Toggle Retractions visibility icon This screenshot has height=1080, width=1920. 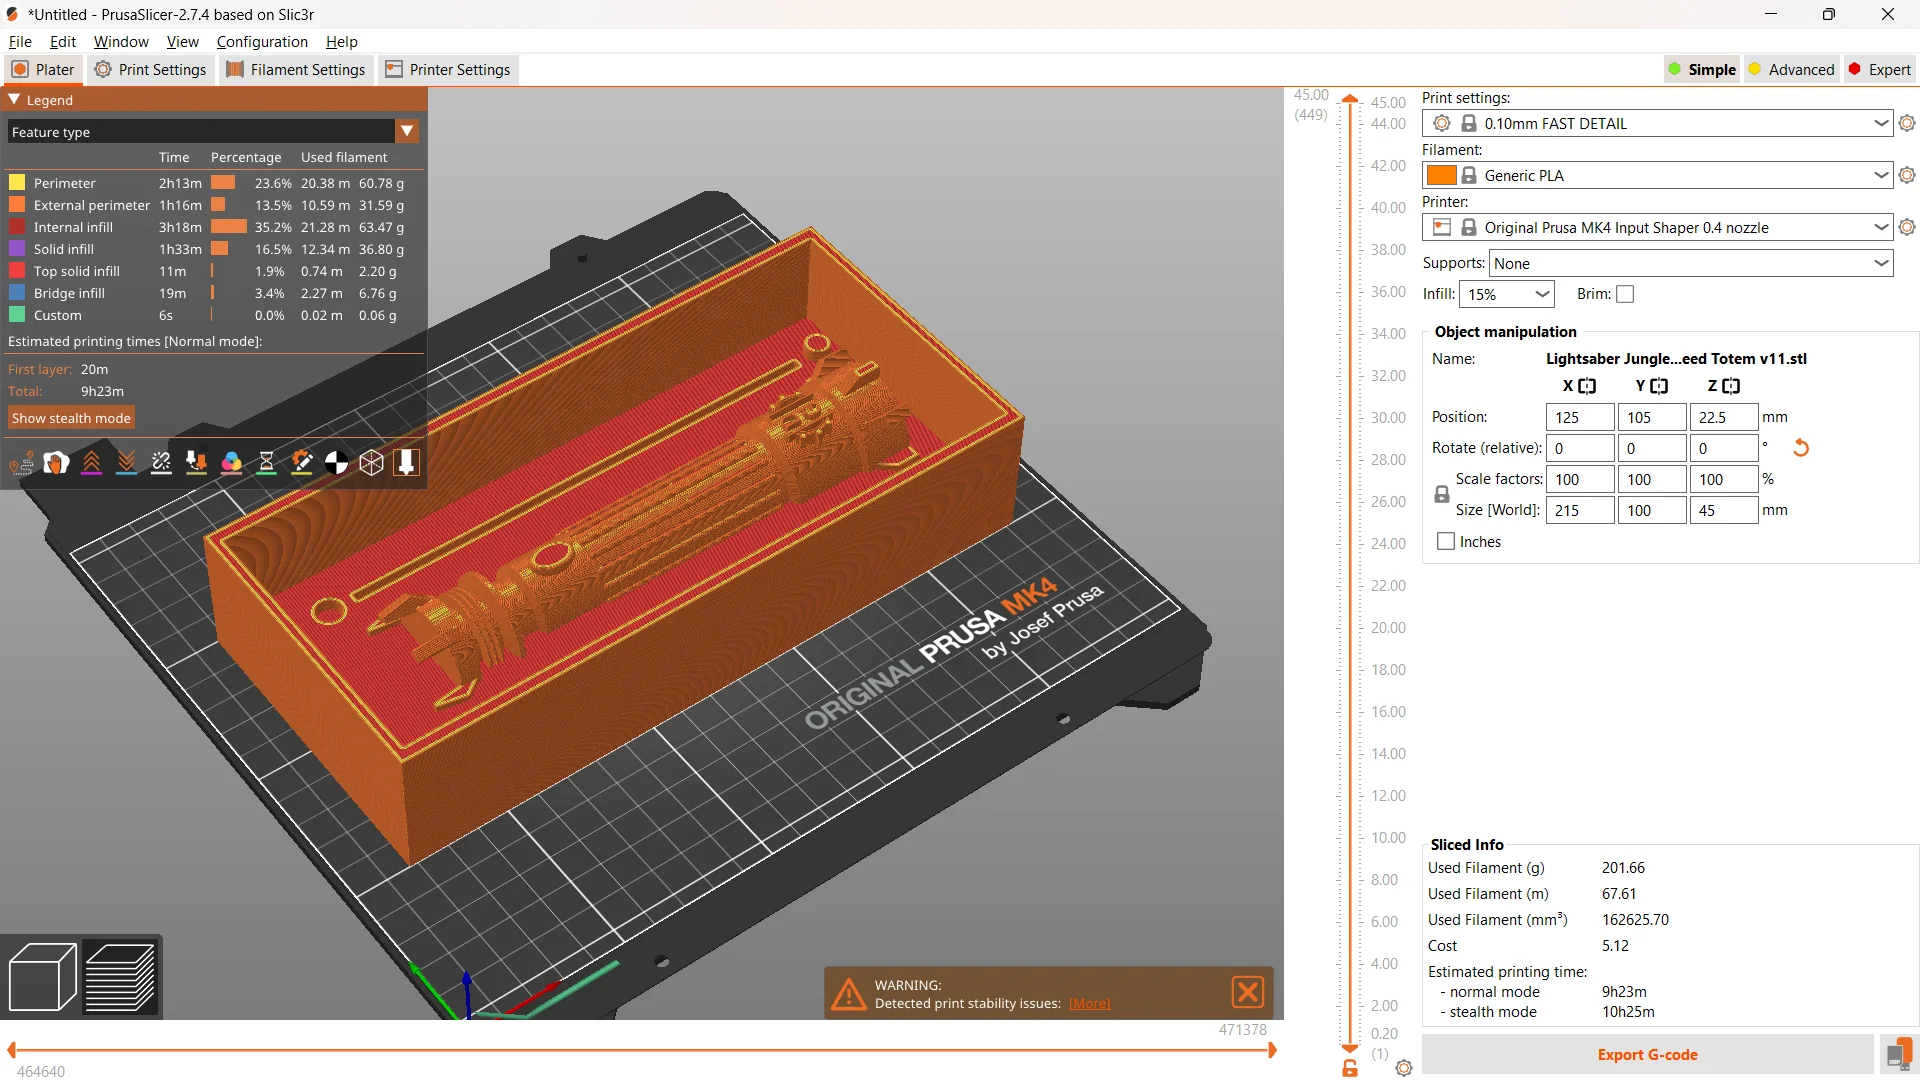(x=91, y=463)
